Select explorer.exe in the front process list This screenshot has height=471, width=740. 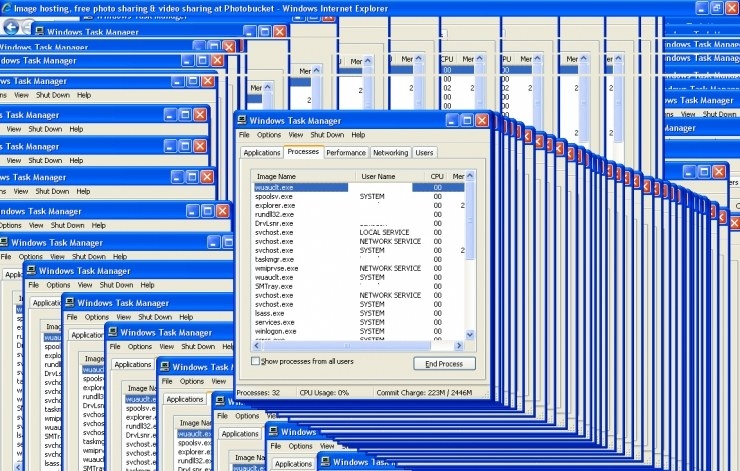(275, 205)
